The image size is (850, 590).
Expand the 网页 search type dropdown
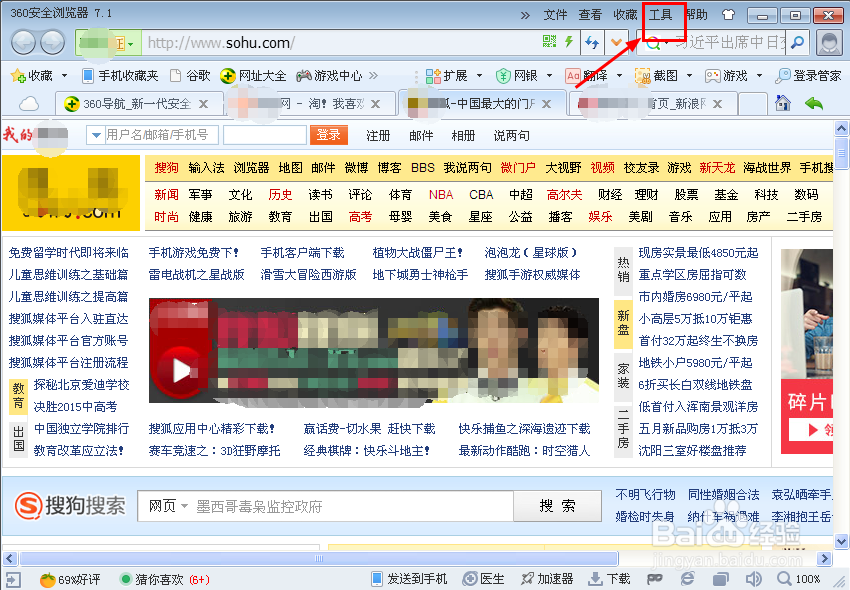168,506
